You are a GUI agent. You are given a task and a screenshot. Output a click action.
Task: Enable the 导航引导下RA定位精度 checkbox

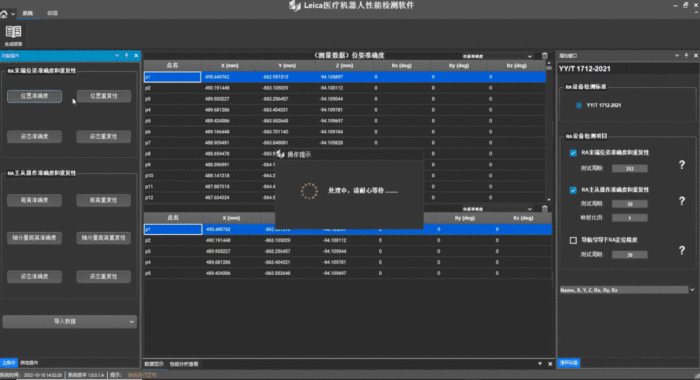[x=573, y=240]
